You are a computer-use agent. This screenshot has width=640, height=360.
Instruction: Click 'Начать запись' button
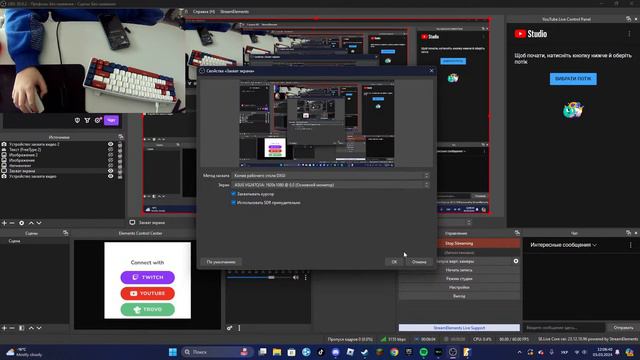(459, 270)
